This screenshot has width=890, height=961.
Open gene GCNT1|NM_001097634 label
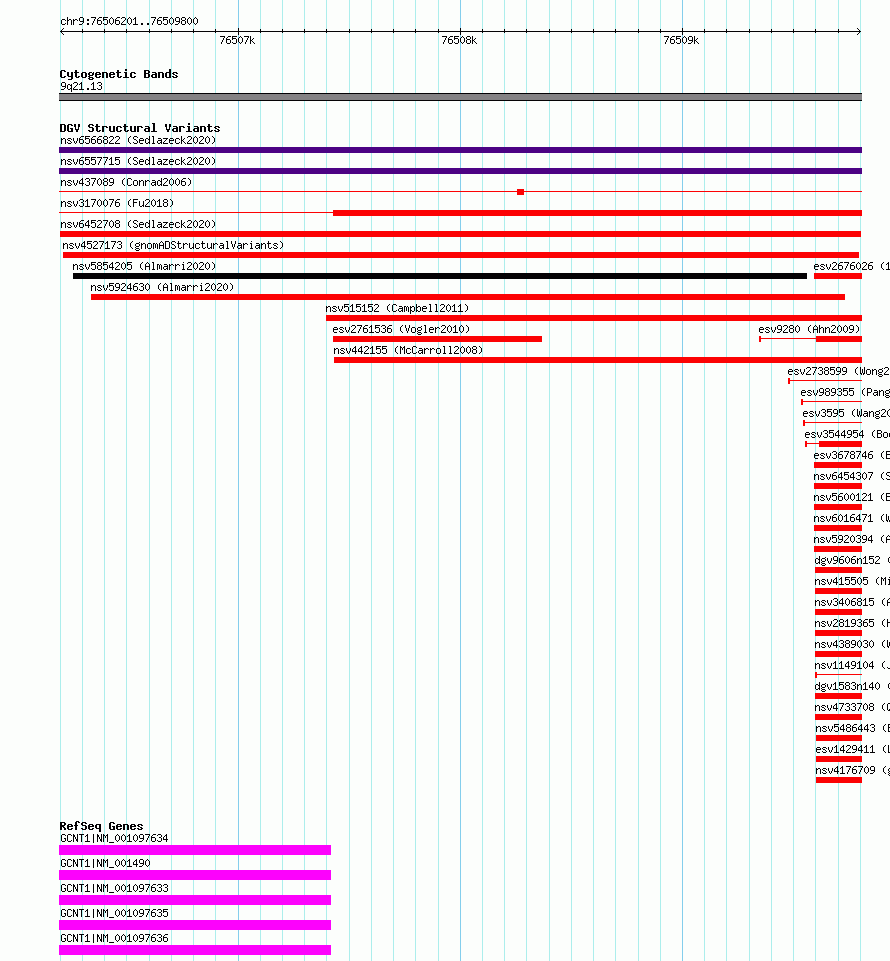pyautogui.click(x=114, y=838)
